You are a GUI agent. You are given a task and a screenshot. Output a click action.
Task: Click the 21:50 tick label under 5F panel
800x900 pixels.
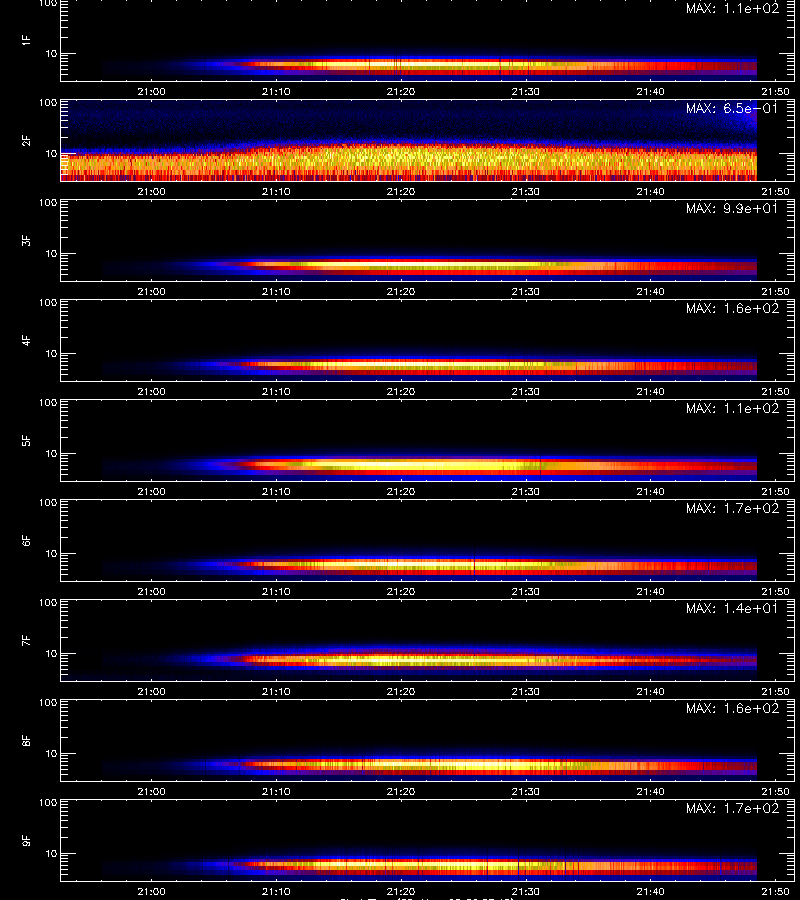[x=775, y=492]
